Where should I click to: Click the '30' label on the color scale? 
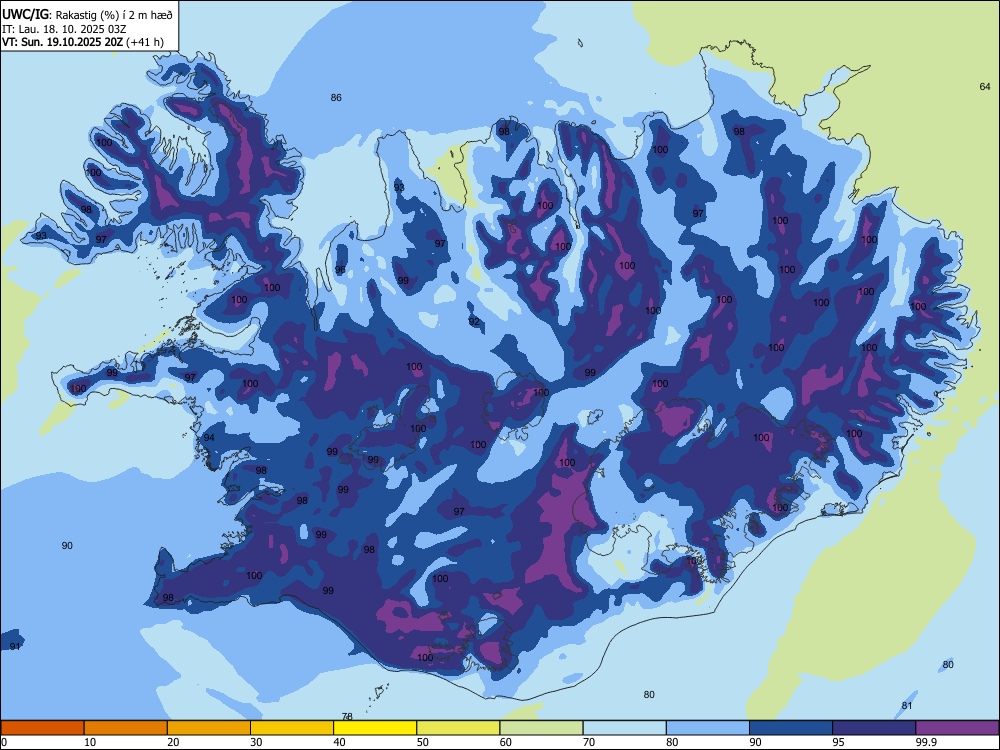click(x=256, y=742)
